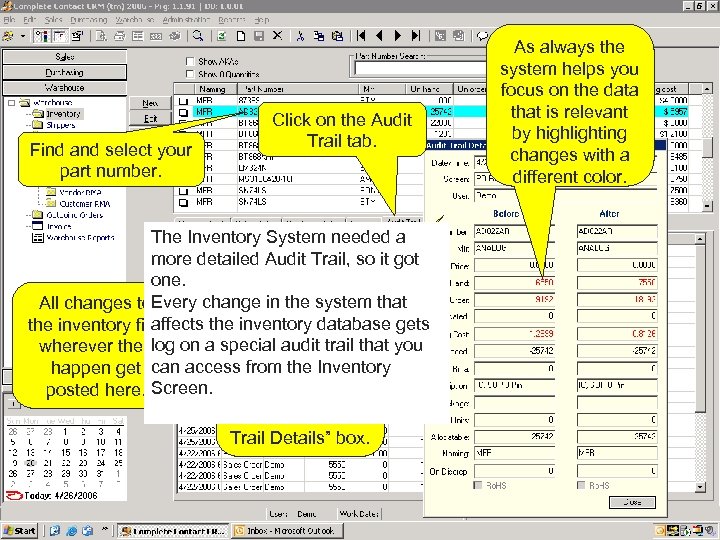
Task: Open Internet Explorer quick launch icon
Action: pos(71,531)
